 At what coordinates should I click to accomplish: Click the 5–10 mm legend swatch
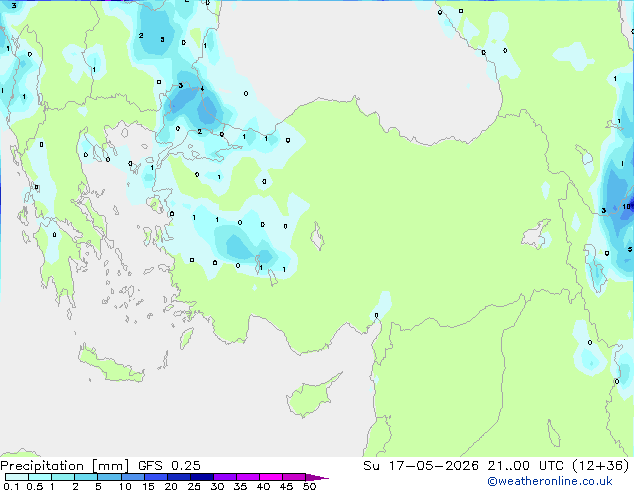109,477
